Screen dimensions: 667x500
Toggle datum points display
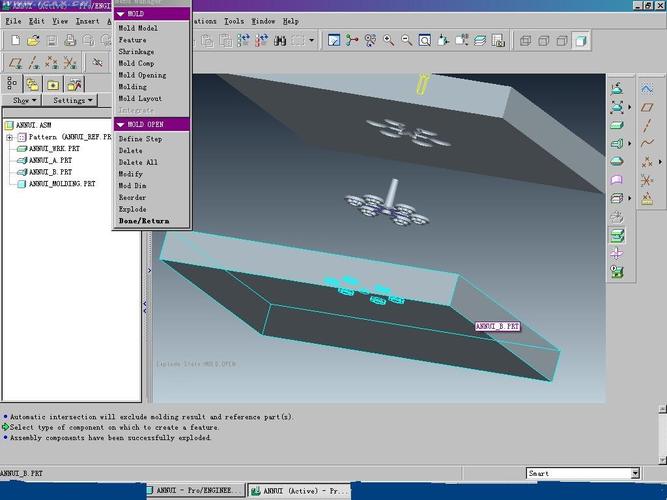pyautogui.click(x=52, y=63)
